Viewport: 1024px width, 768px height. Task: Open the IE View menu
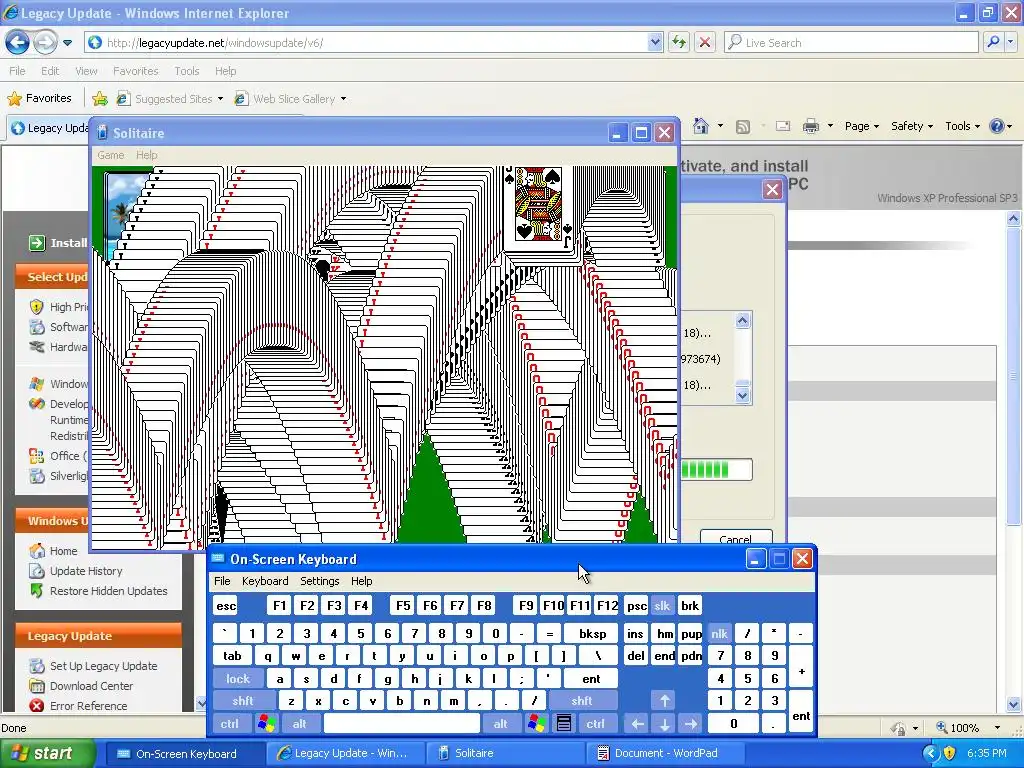tap(86, 71)
